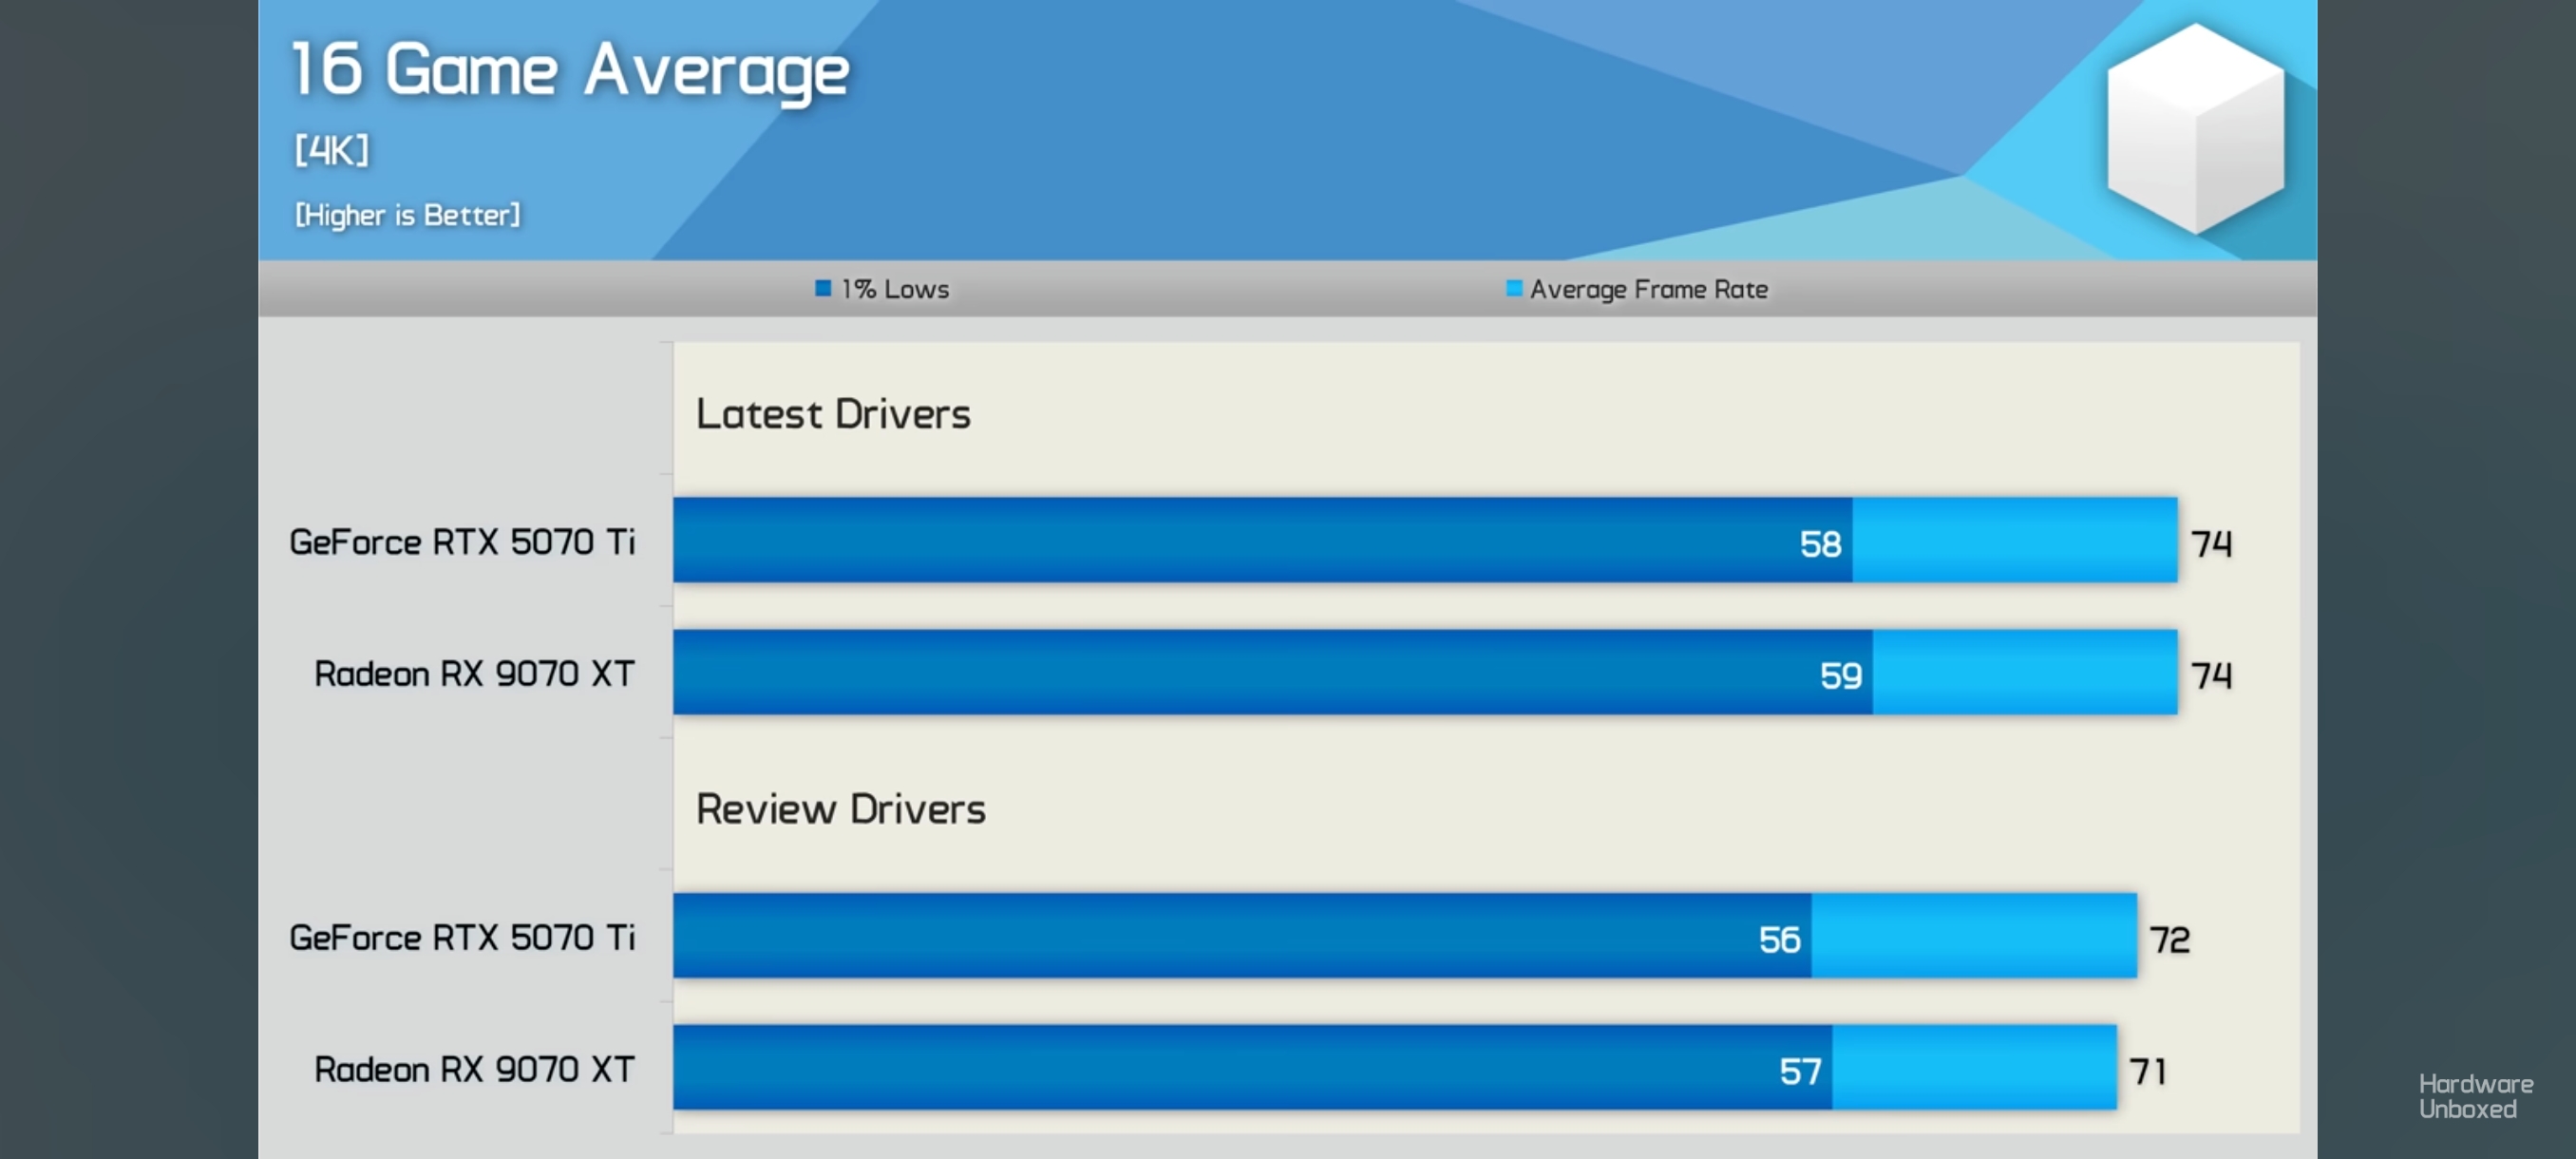Click the 58 value on the top bar

pos(1820,544)
